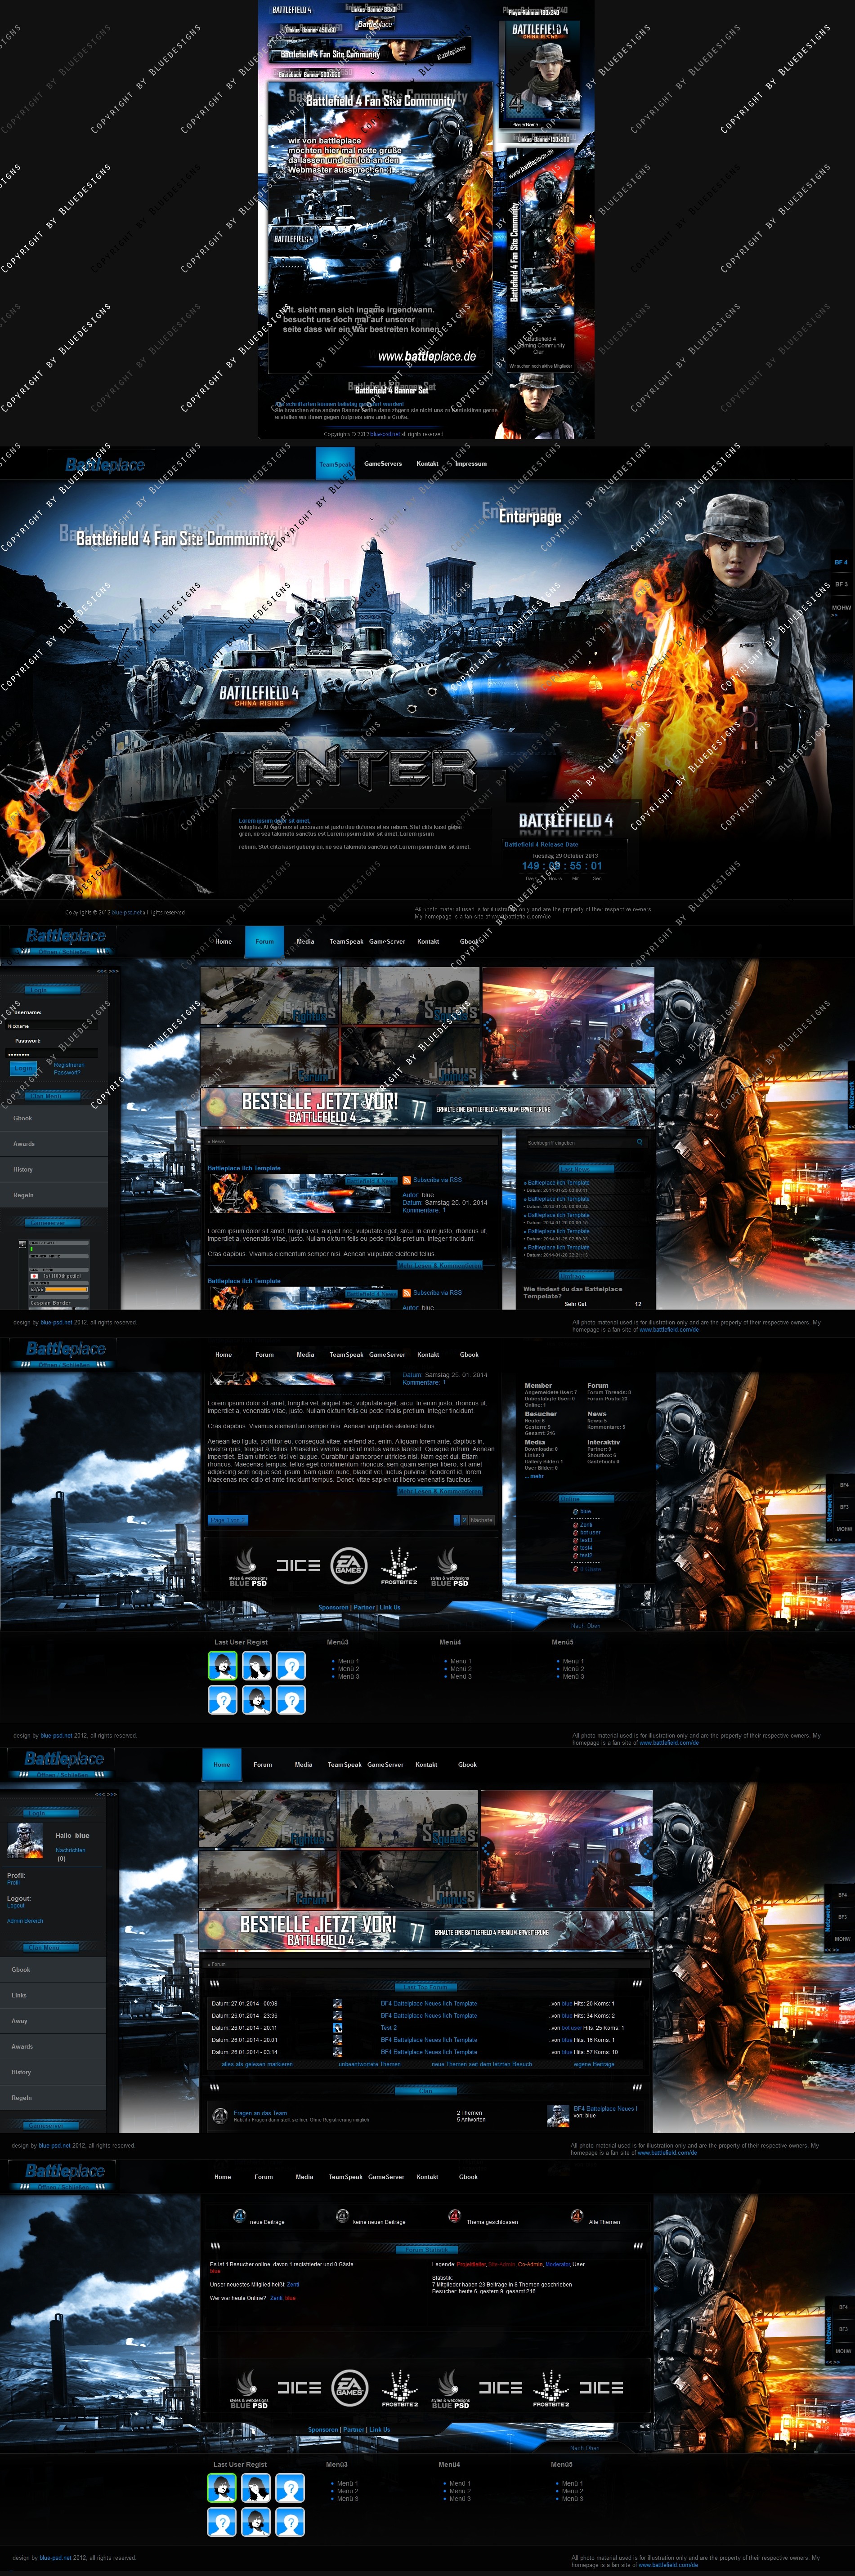Open the Nachrichten link under 'Hallo blue'
The image size is (855, 2576).
(x=71, y=1850)
